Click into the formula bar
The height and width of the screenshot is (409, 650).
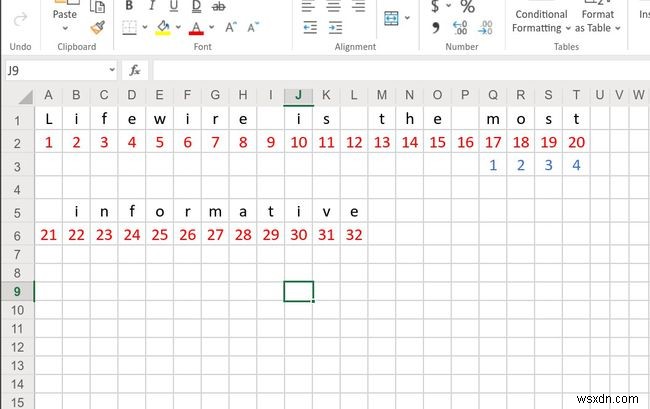401,70
